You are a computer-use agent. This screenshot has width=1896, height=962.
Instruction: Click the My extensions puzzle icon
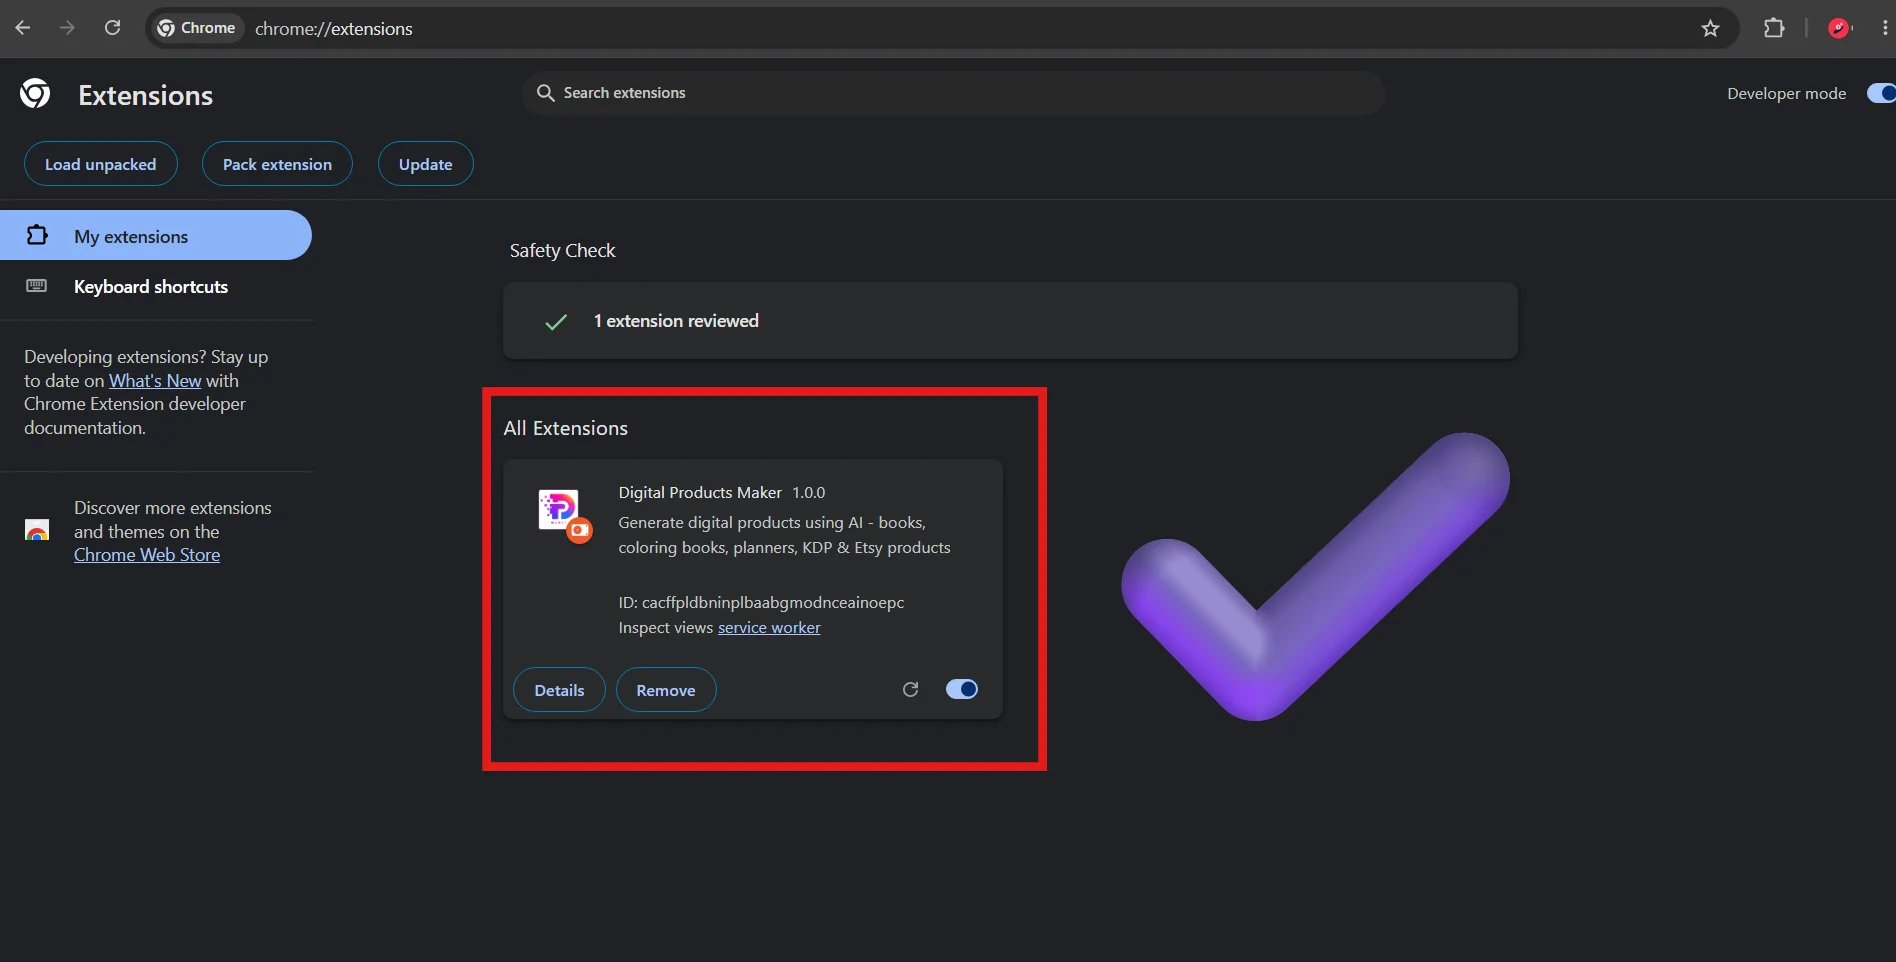(37, 235)
